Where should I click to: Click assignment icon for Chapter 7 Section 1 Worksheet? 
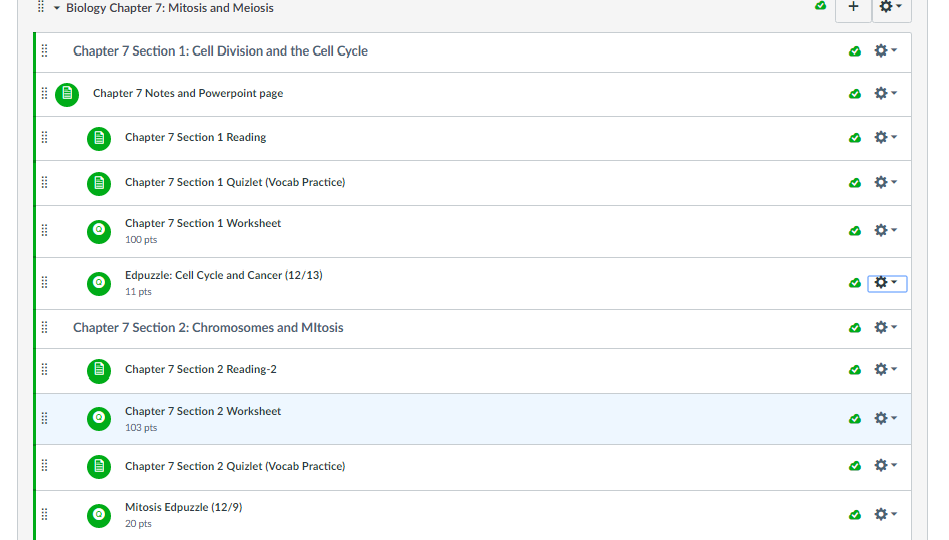click(99, 231)
